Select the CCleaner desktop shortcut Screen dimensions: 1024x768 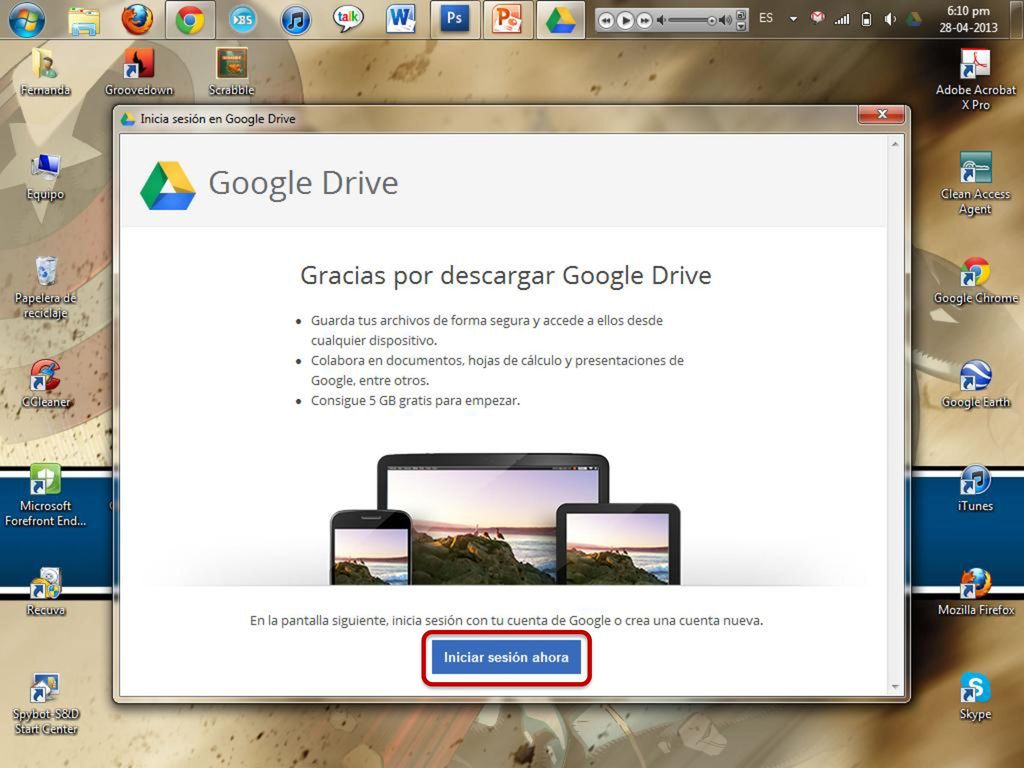coord(45,384)
